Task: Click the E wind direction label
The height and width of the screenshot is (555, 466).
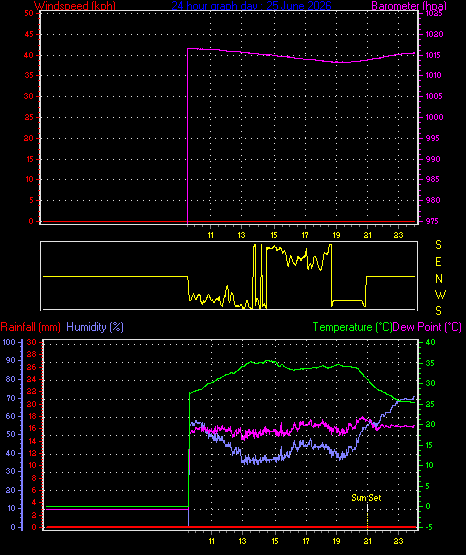Action: [438, 262]
